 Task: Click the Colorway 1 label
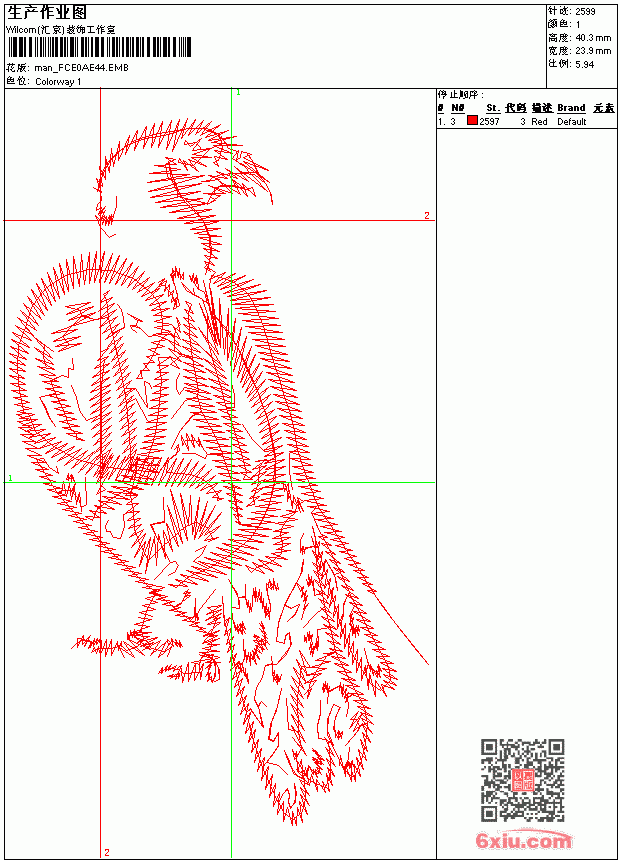tap(58, 82)
